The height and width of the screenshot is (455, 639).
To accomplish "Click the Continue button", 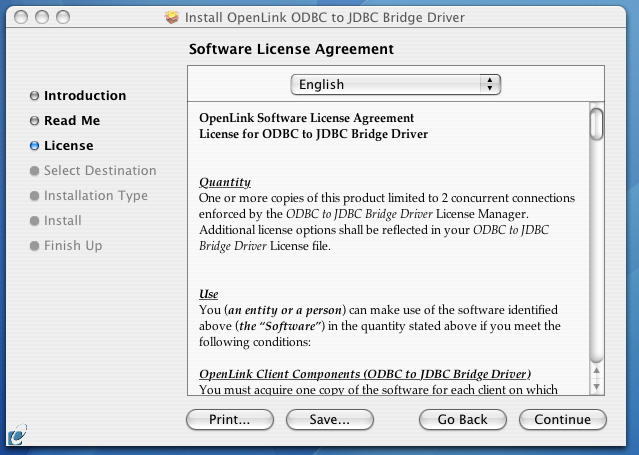I will tap(562, 420).
